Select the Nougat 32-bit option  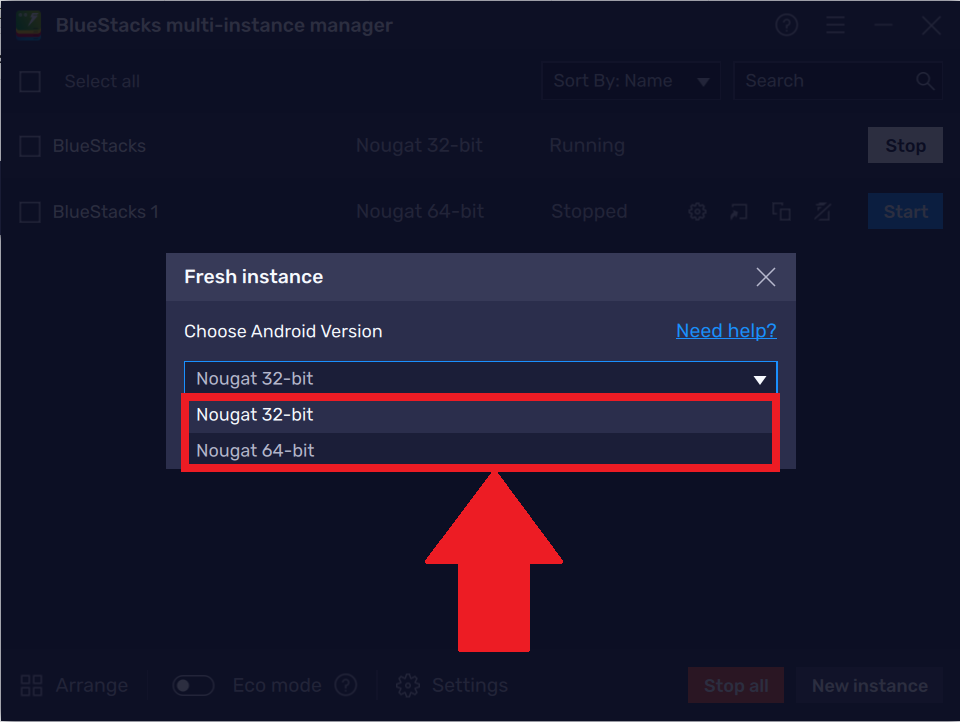coord(482,414)
